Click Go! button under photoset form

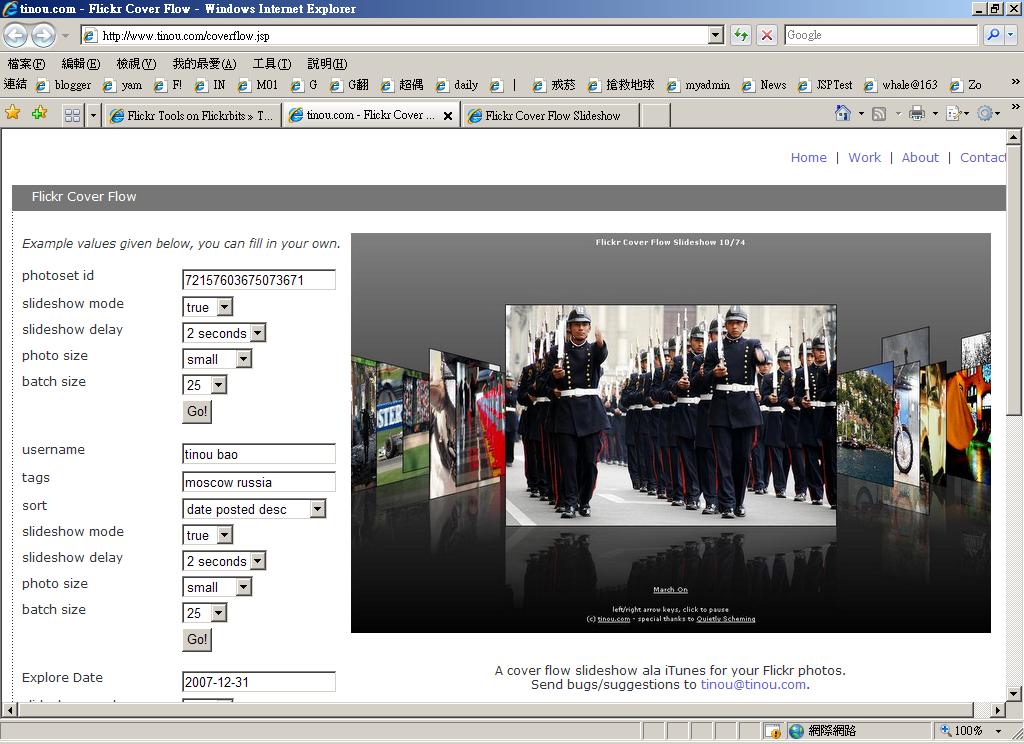tap(197, 412)
